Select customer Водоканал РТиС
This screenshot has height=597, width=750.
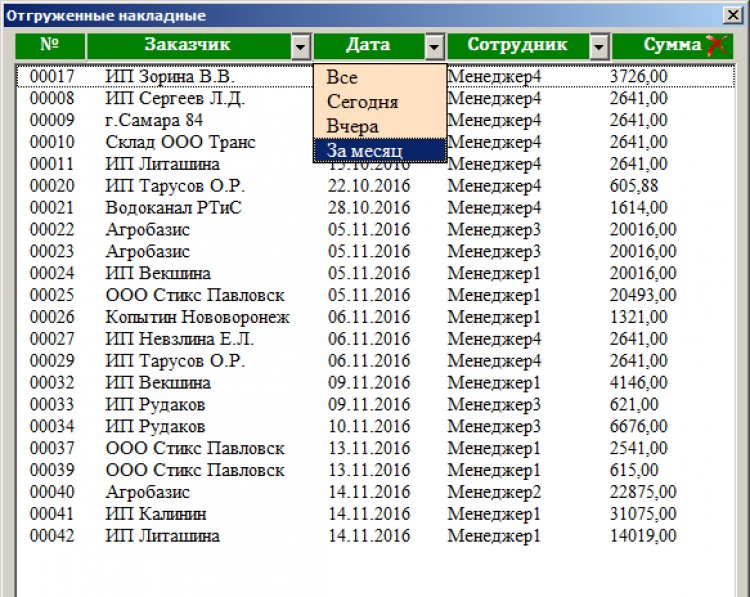click(174, 208)
